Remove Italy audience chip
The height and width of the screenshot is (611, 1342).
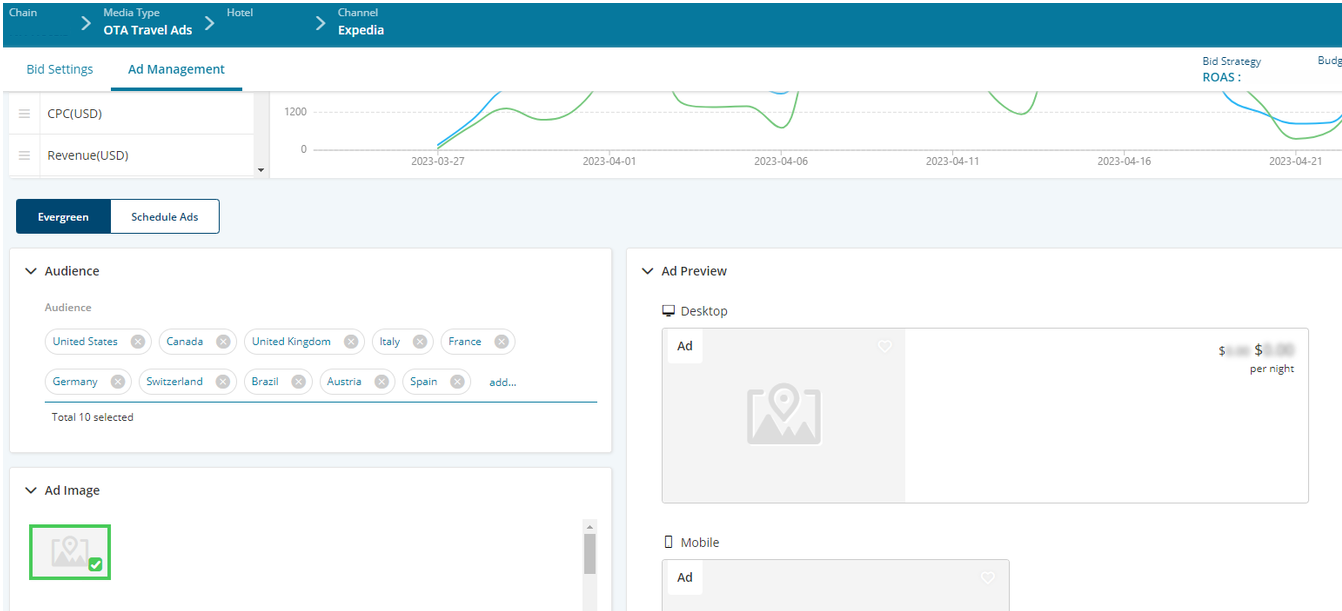coord(420,342)
